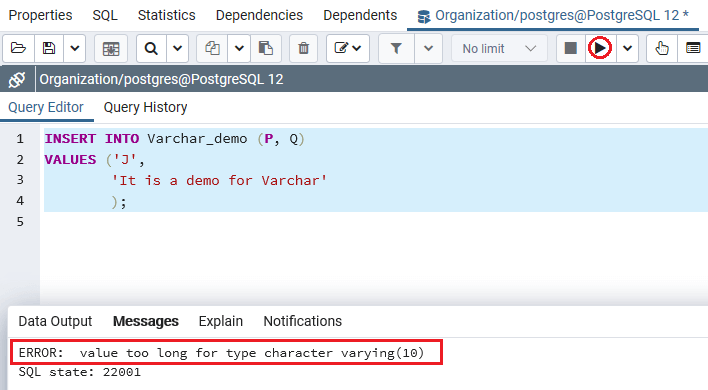
Task: Click the 'It is a demo for Varchar' string
Action: (219, 181)
